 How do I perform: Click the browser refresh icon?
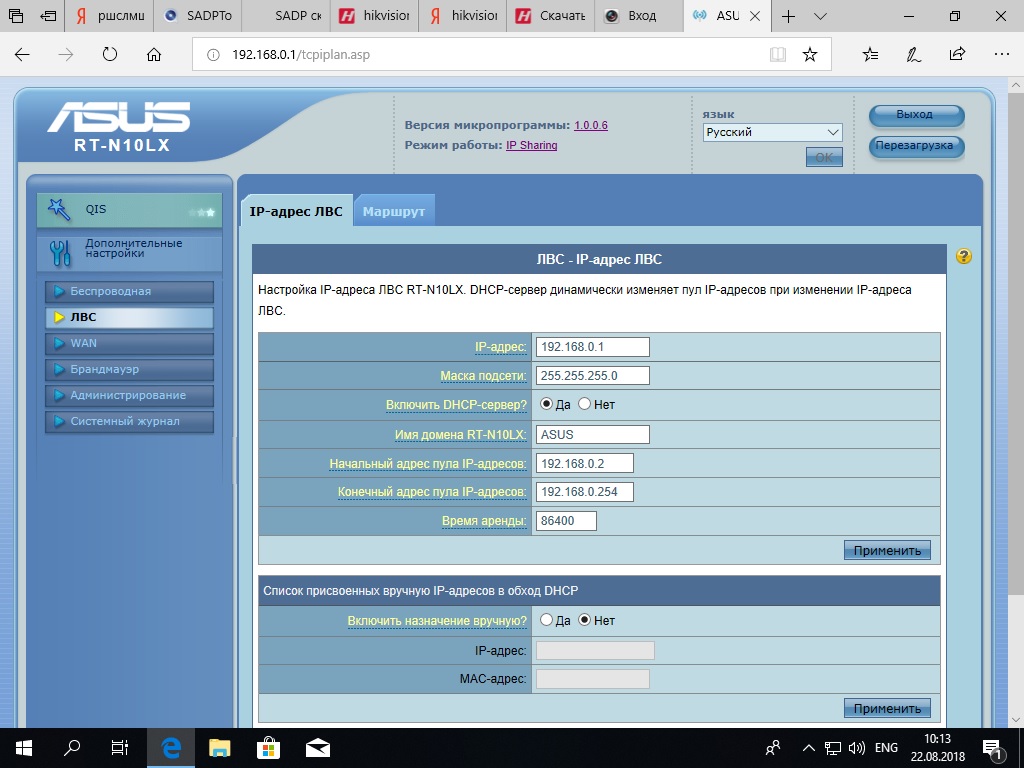pos(110,54)
